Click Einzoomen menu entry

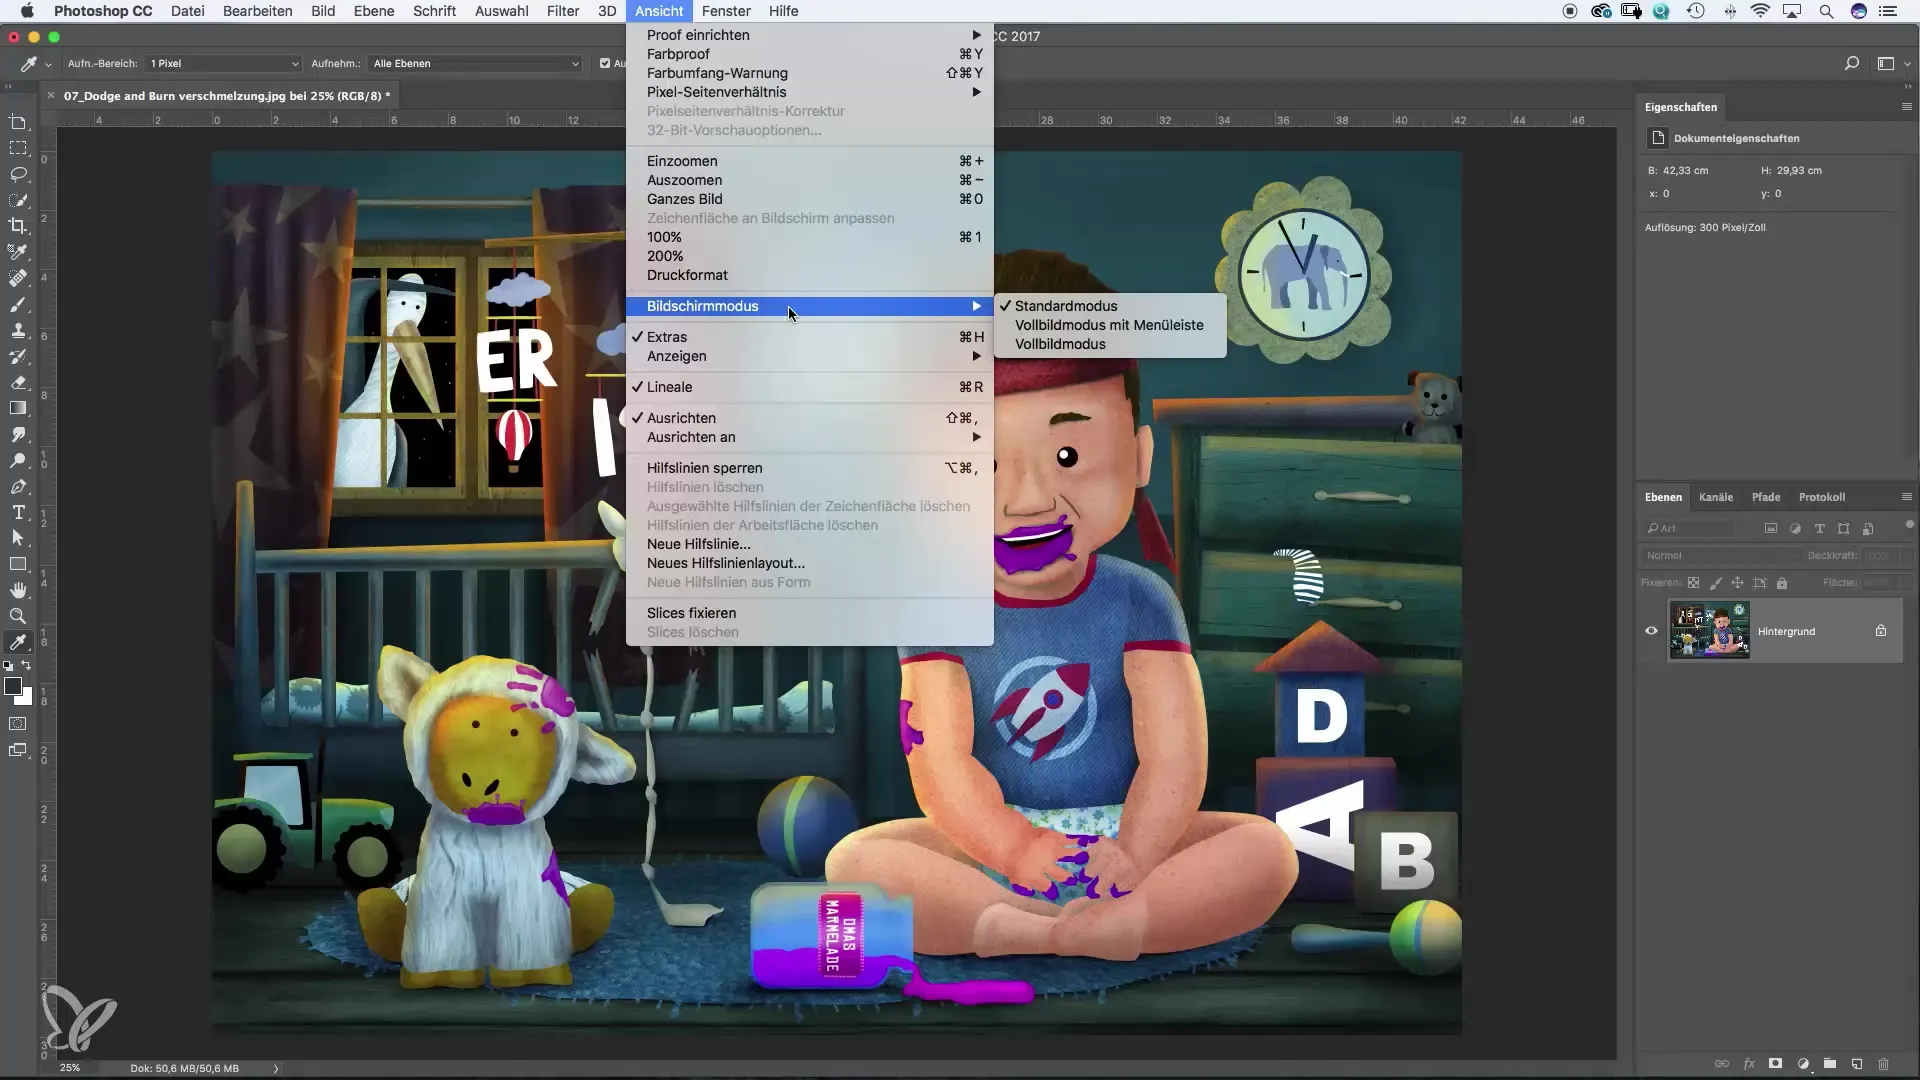(x=810, y=161)
